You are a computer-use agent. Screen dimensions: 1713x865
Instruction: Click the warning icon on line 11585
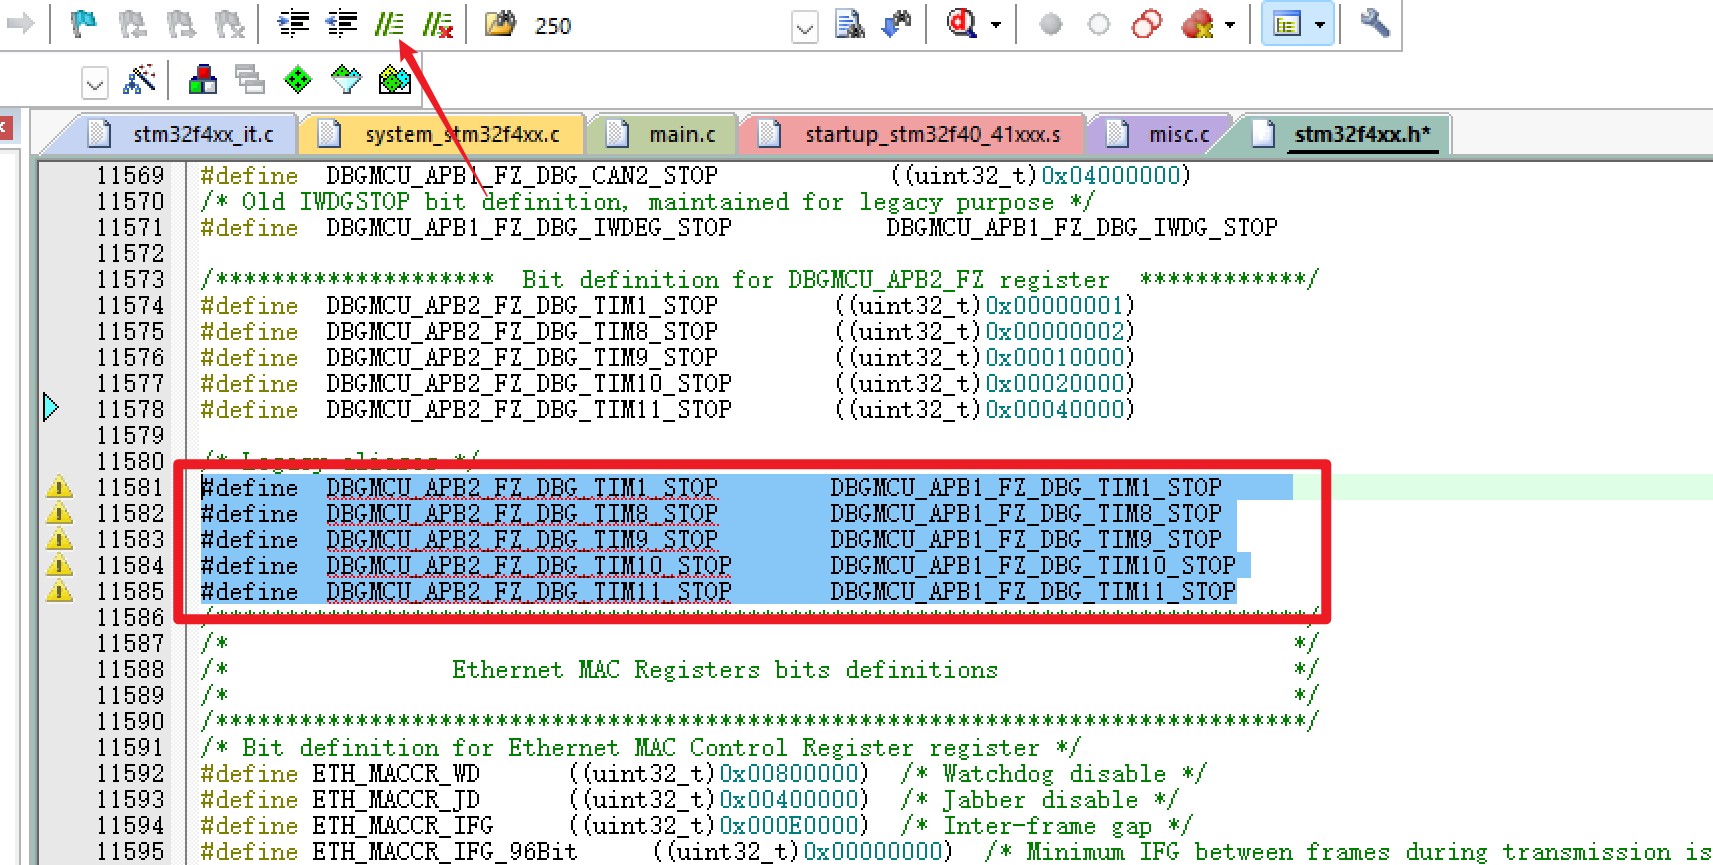59,591
